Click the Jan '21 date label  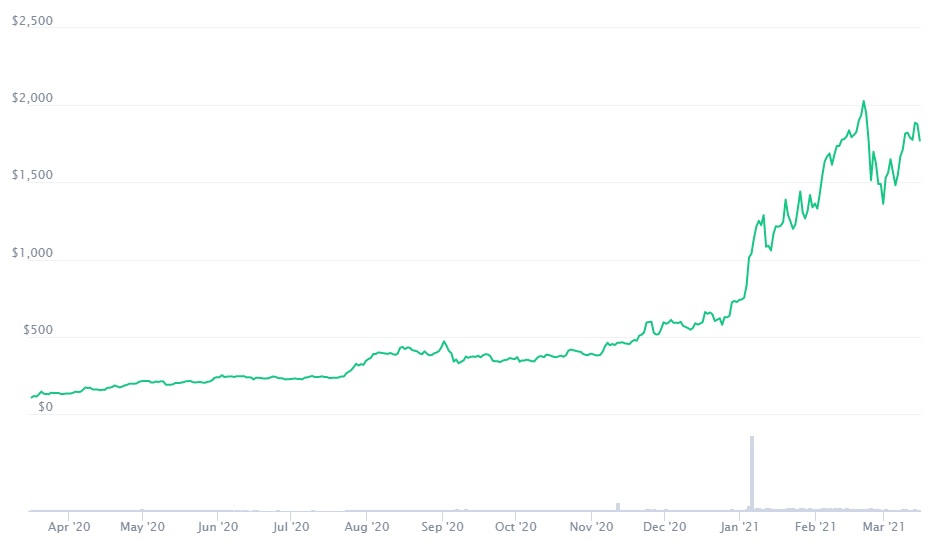pyautogui.click(x=740, y=526)
